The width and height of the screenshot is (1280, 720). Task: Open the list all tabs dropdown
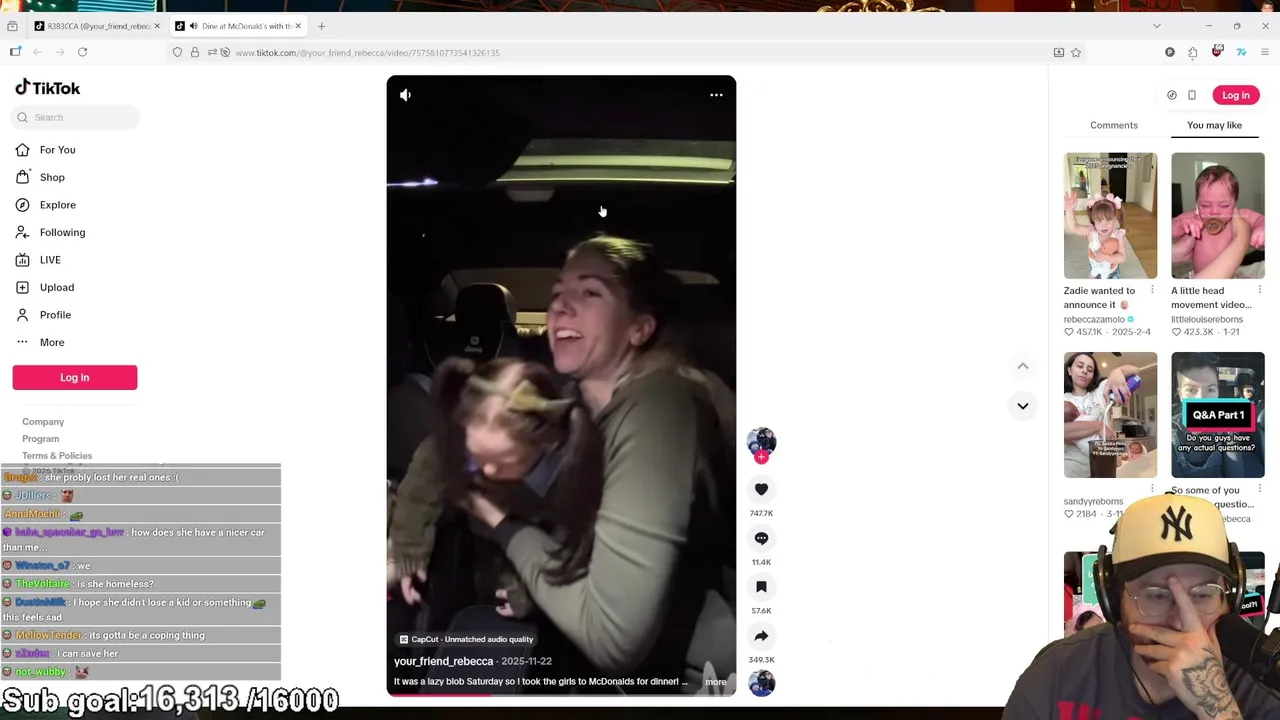(1156, 26)
